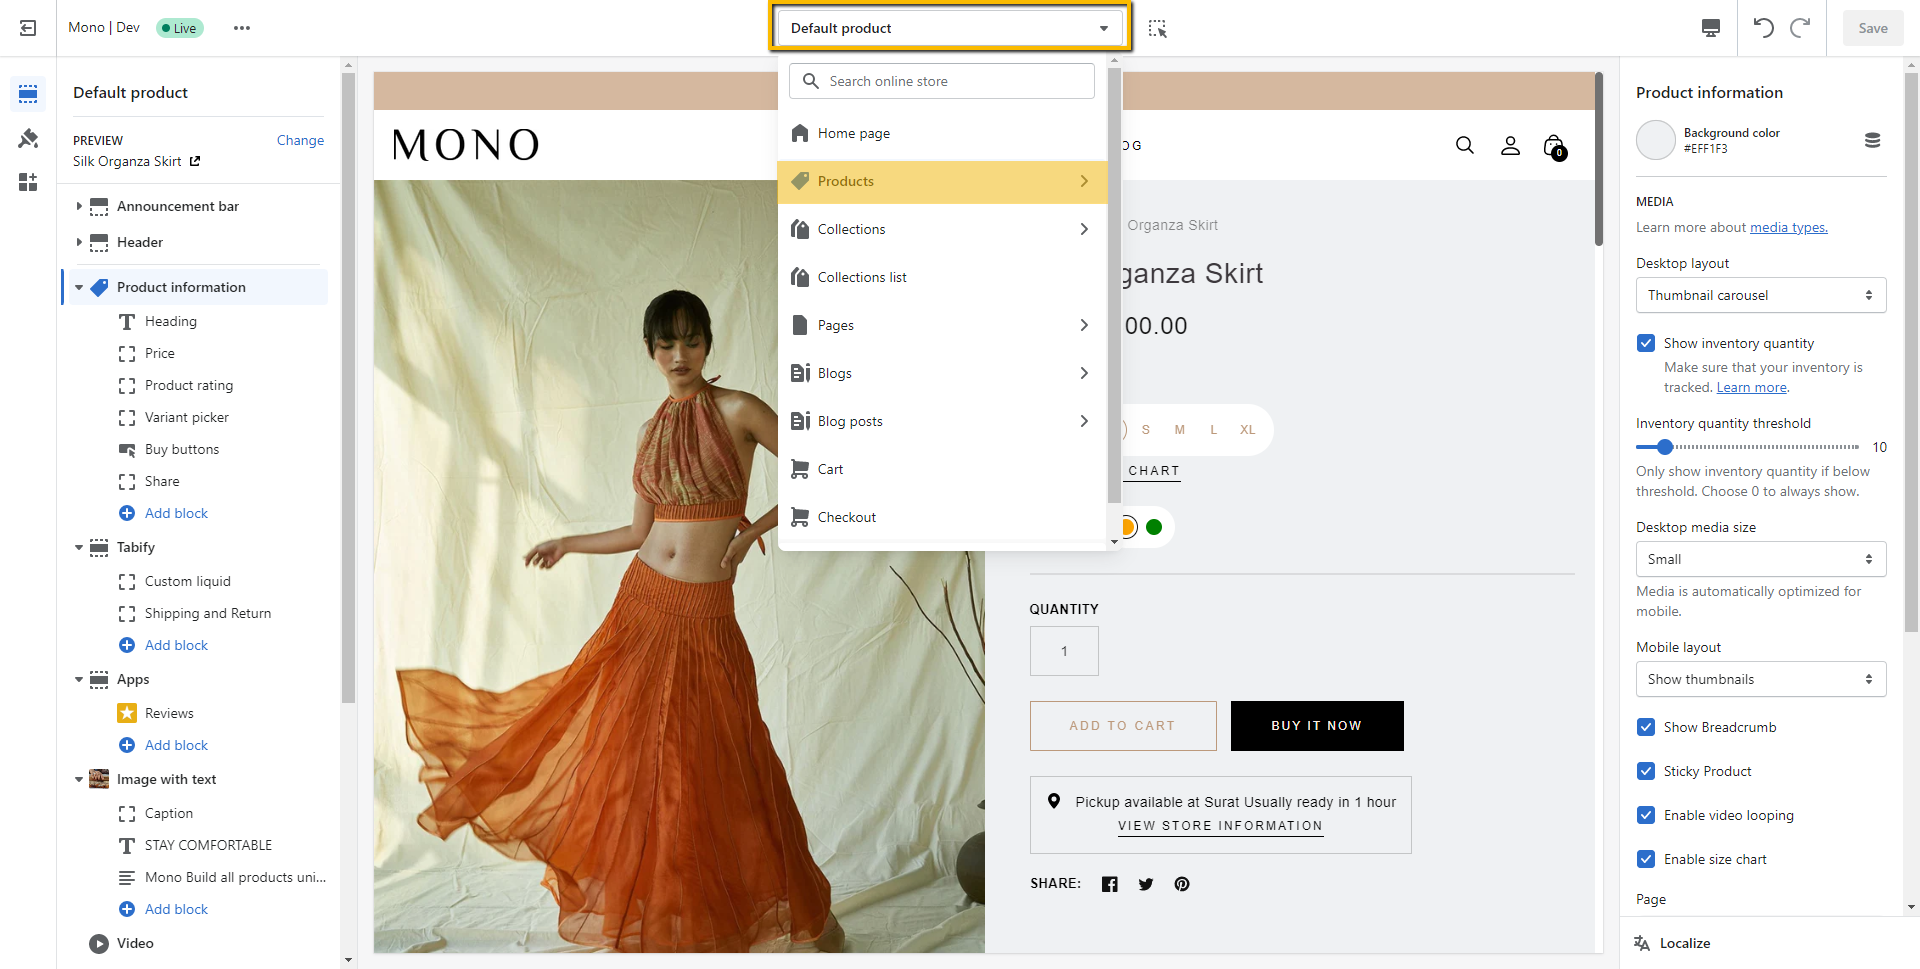
Task: Click the store search magnifier icon
Action: pyautogui.click(x=1465, y=145)
